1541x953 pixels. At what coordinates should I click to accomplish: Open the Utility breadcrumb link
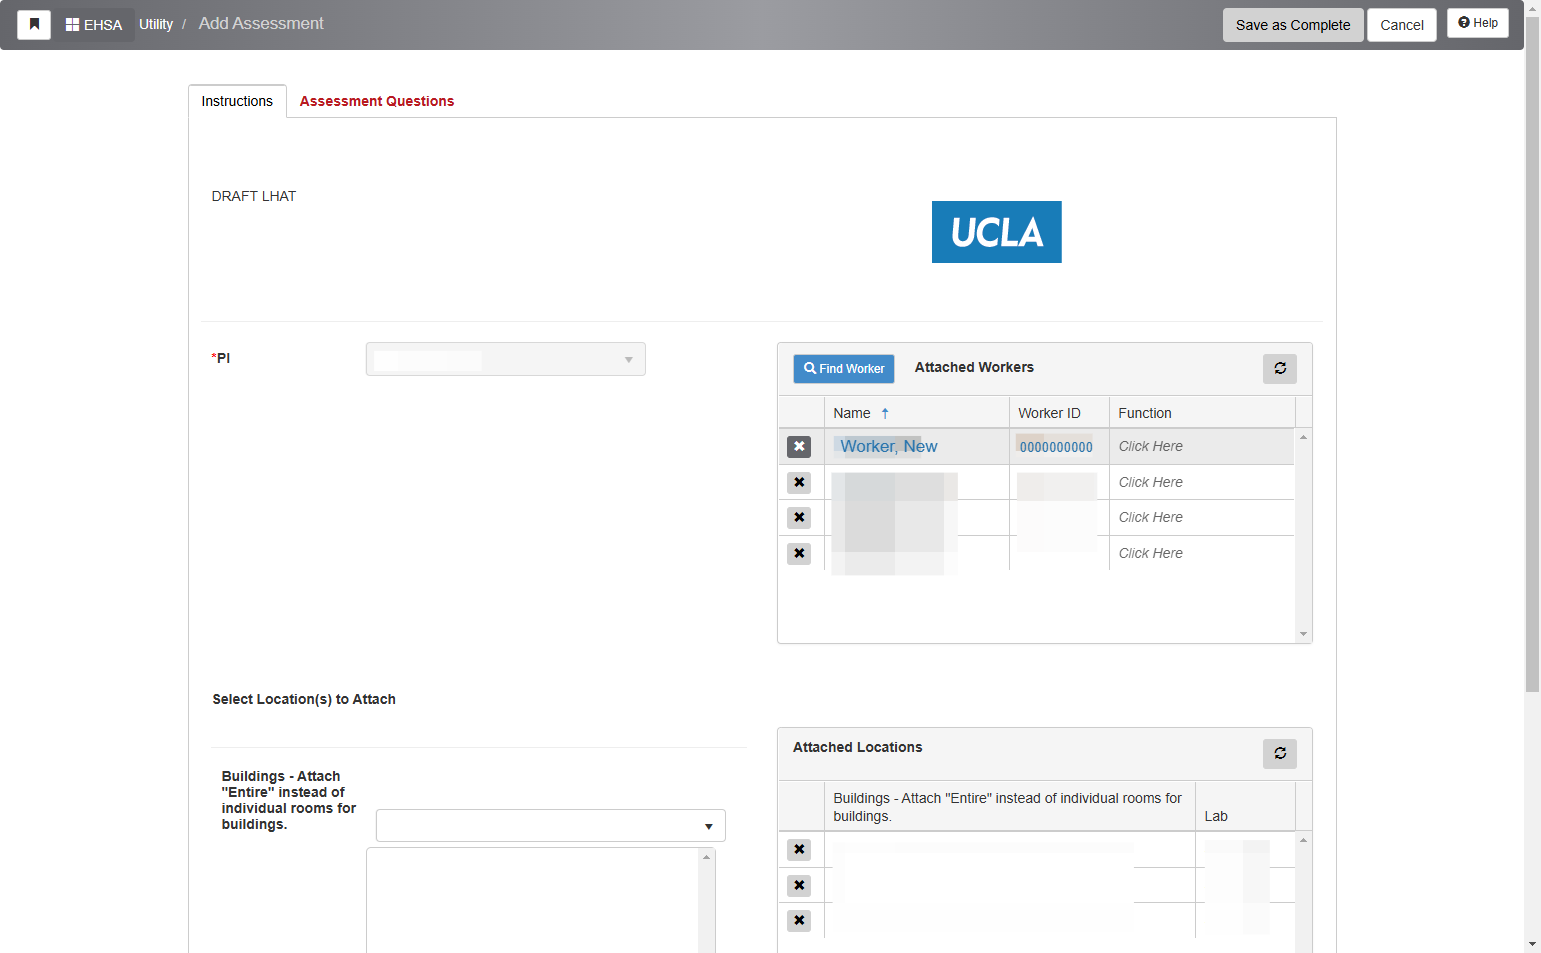point(156,24)
